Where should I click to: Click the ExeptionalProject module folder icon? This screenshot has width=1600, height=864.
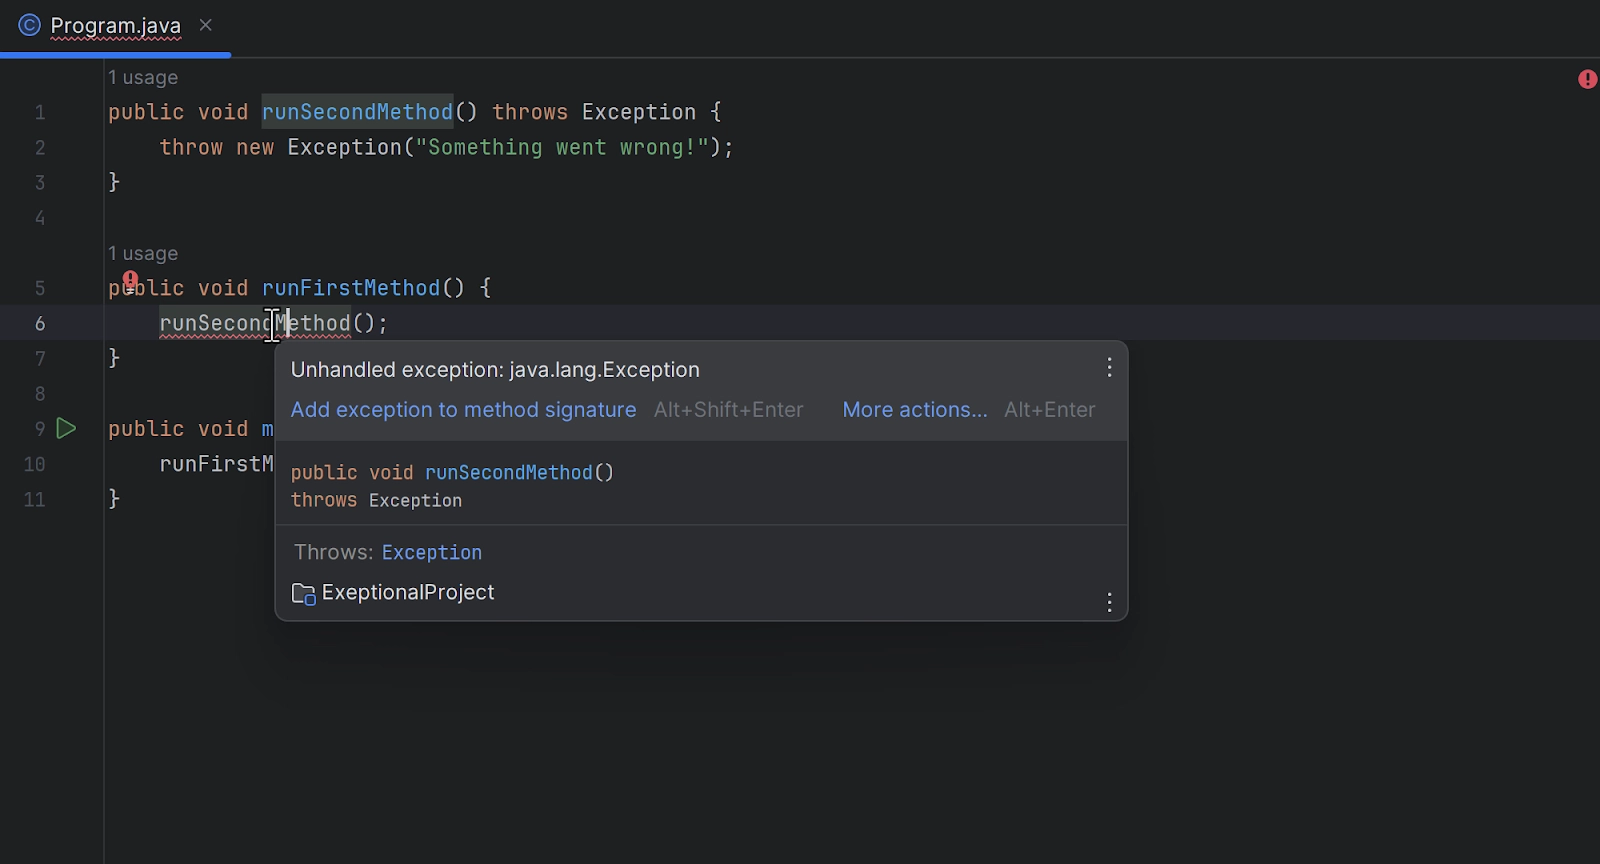tap(303, 594)
